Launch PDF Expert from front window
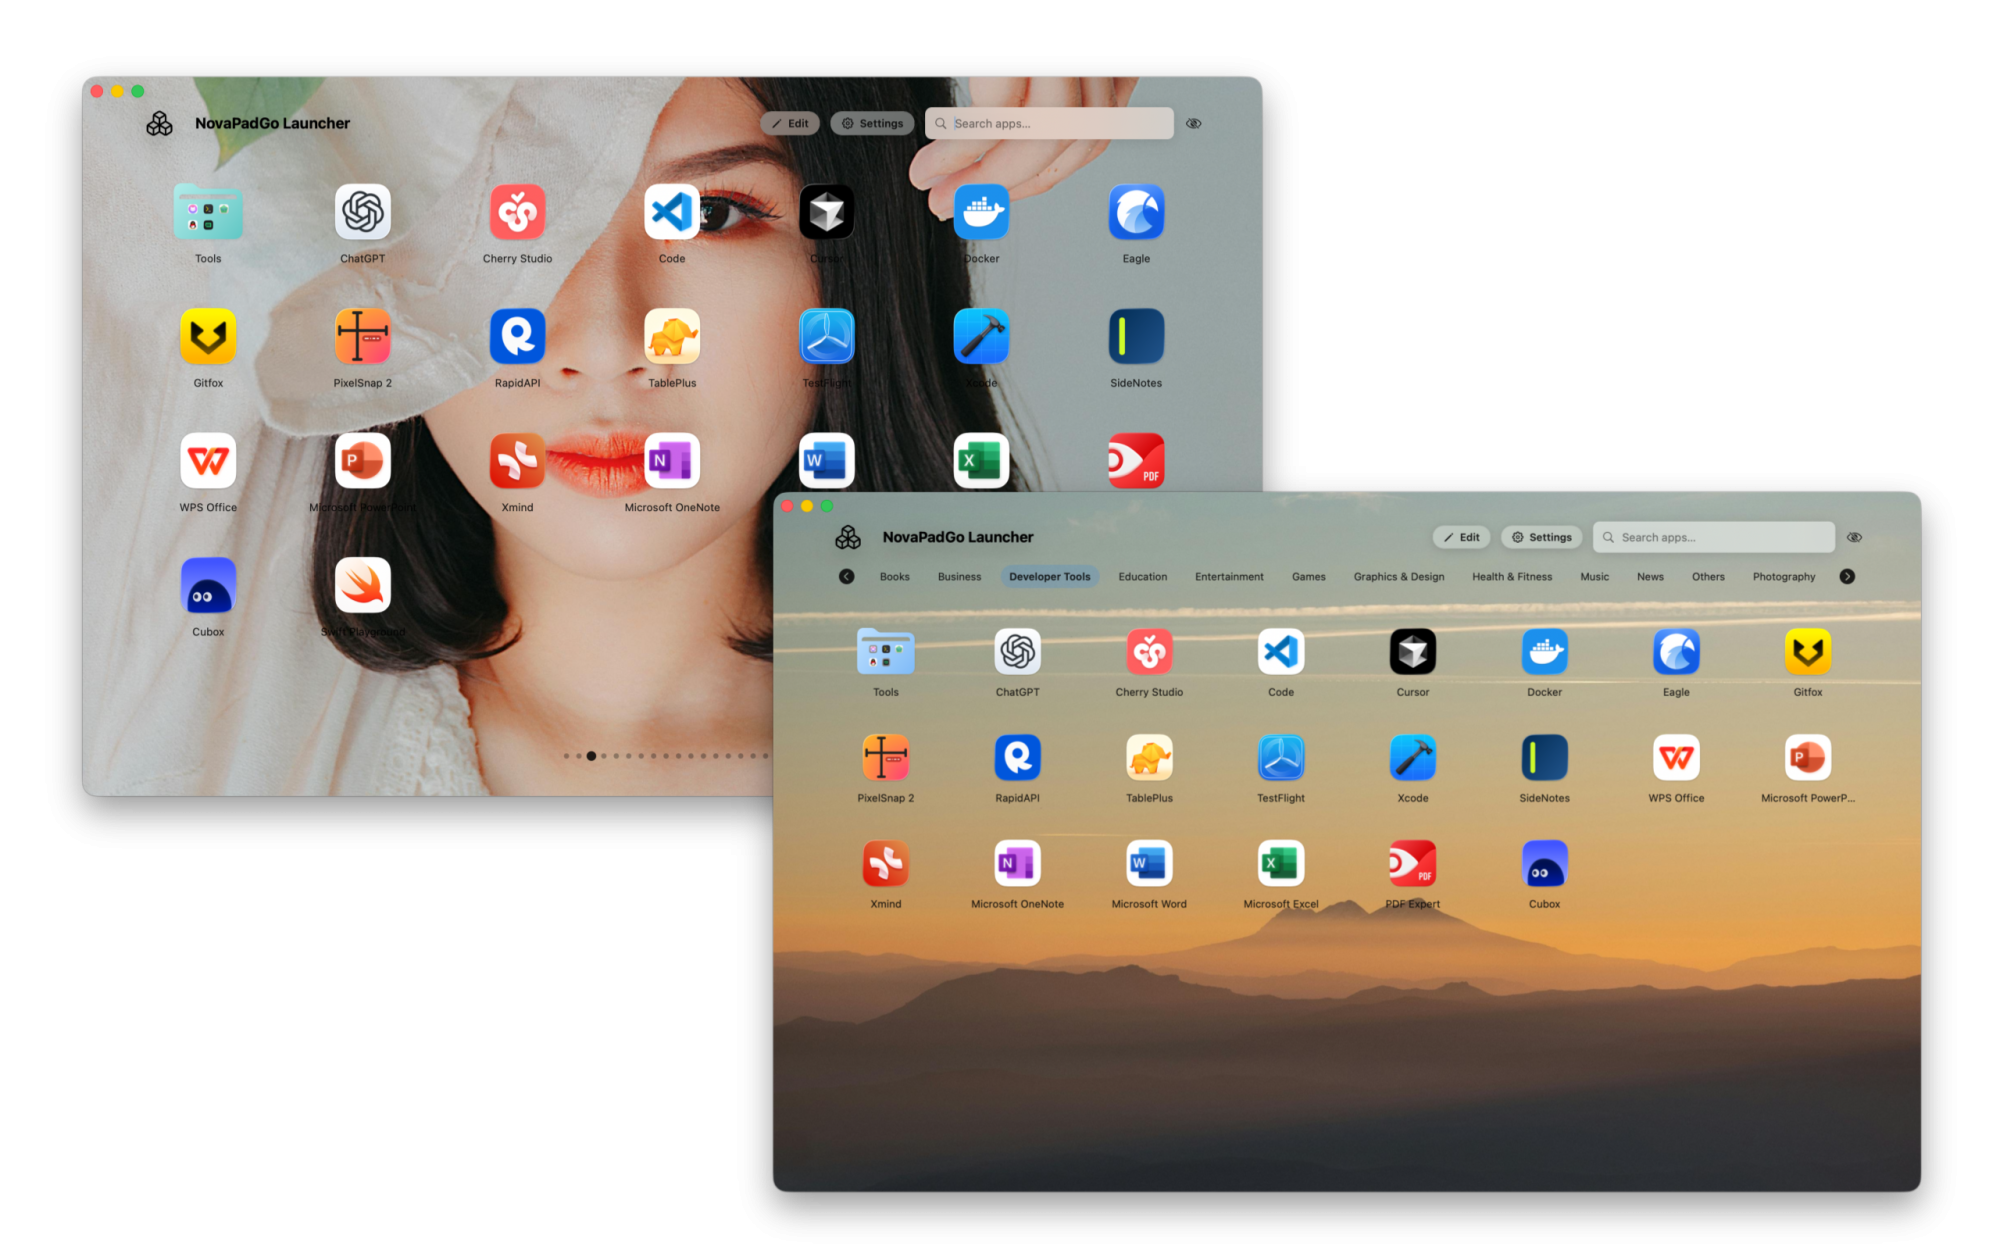Viewport: 2000px width, 1250px height. [1412, 864]
